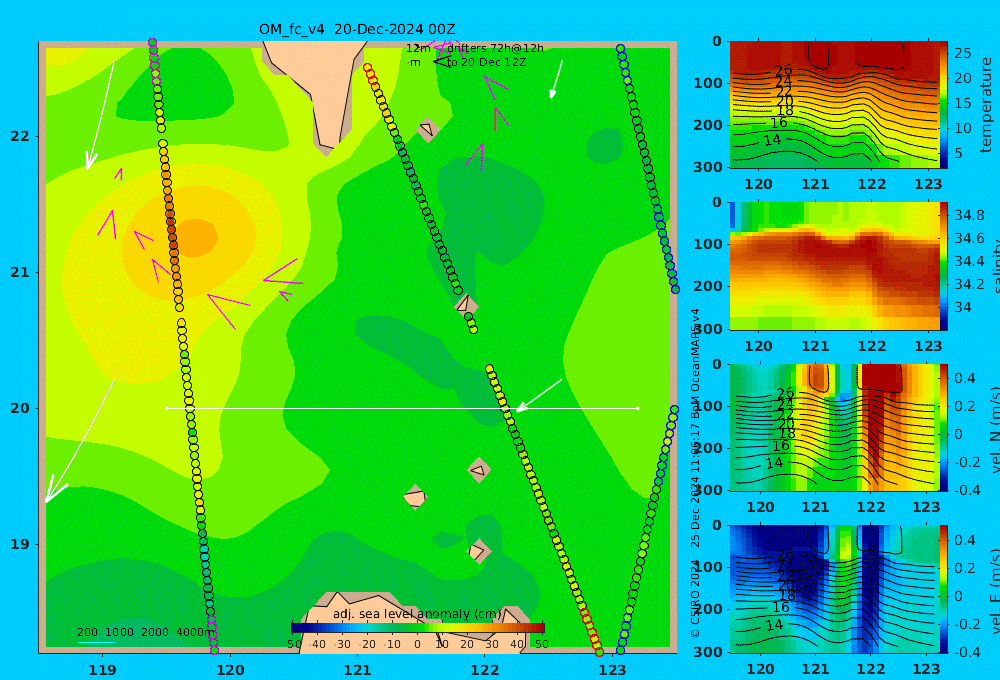Click the vel. E colorbar scale
1000x680 pixels.
pyautogui.click(x=944, y=589)
